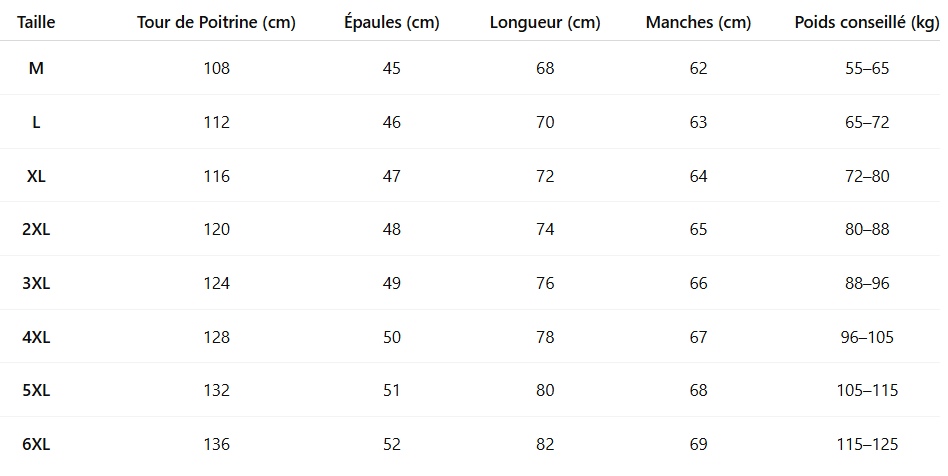Click chest value 108 for size M
948x476 pixels.
click(x=216, y=69)
